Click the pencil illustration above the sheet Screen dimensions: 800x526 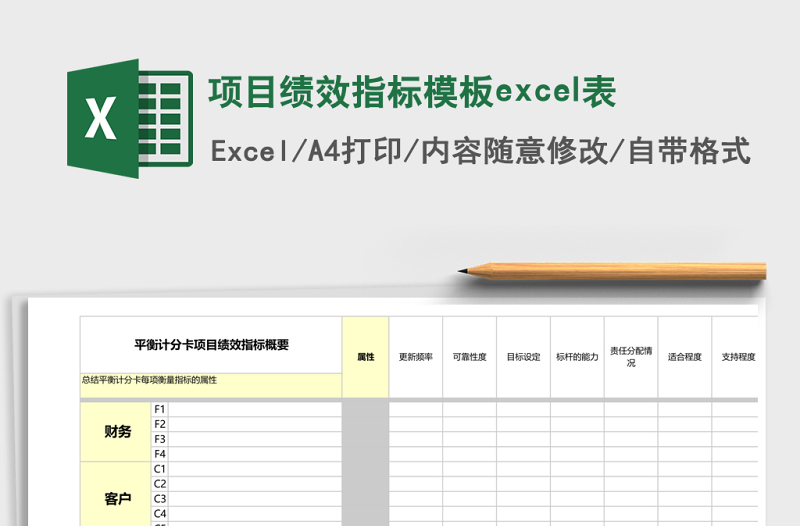pyautogui.click(x=612, y=270)
